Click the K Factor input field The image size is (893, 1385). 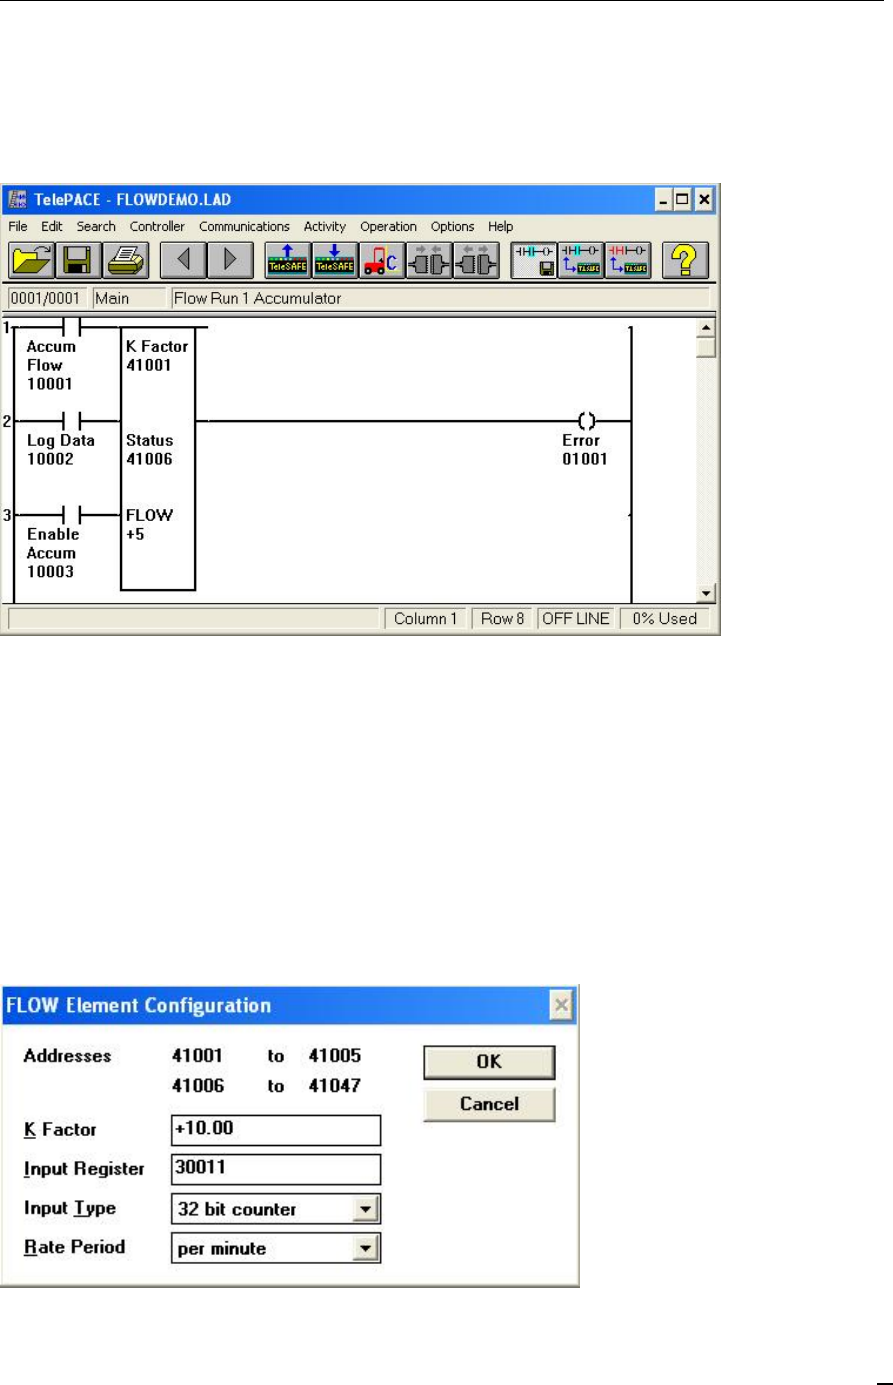pos(276,1130)
